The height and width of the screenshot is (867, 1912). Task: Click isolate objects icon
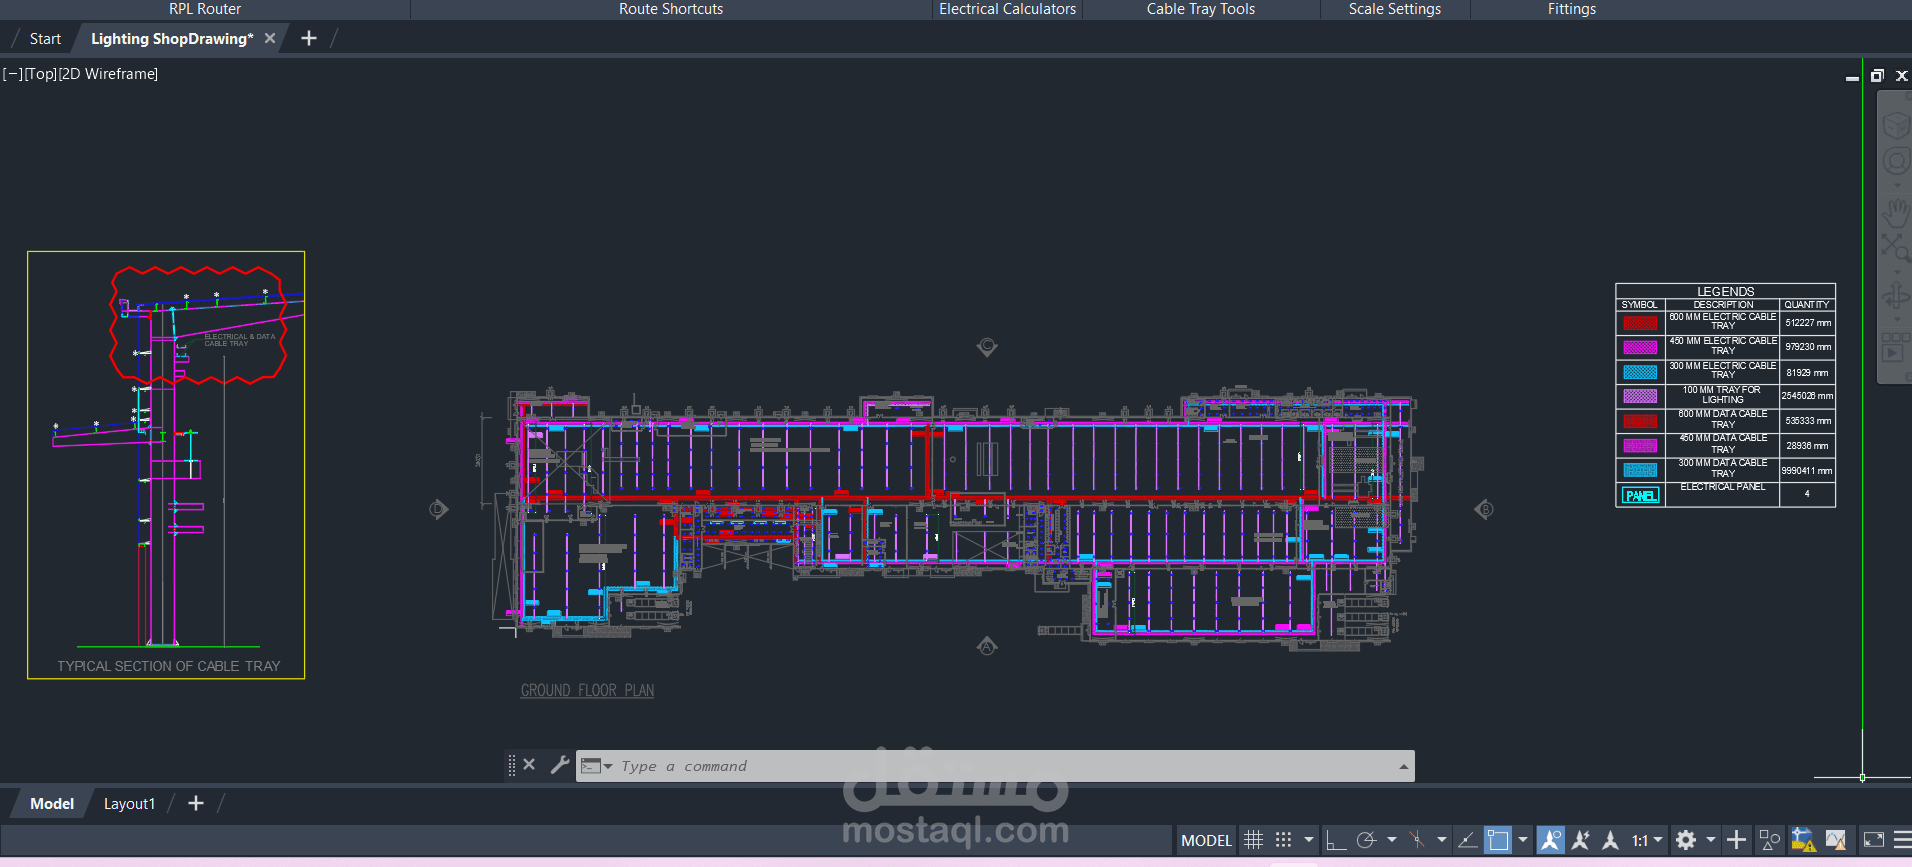coord(1769,840)
